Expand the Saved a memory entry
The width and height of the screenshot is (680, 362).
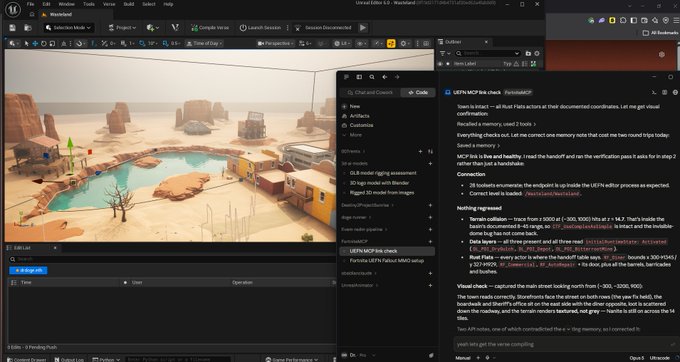click(x=478, y=146)
